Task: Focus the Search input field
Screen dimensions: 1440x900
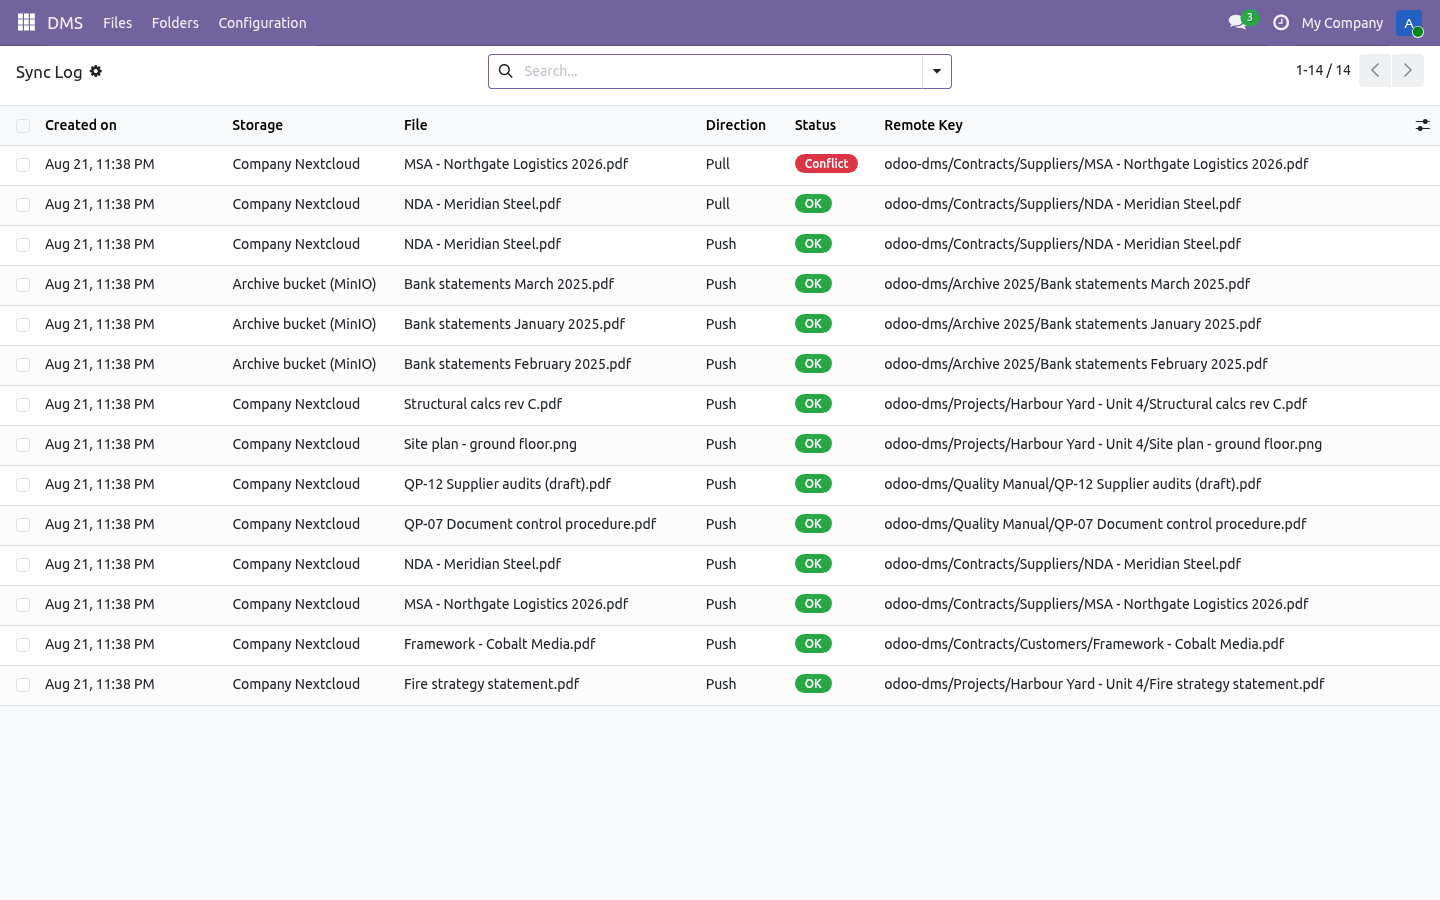Action: point(720,71)
